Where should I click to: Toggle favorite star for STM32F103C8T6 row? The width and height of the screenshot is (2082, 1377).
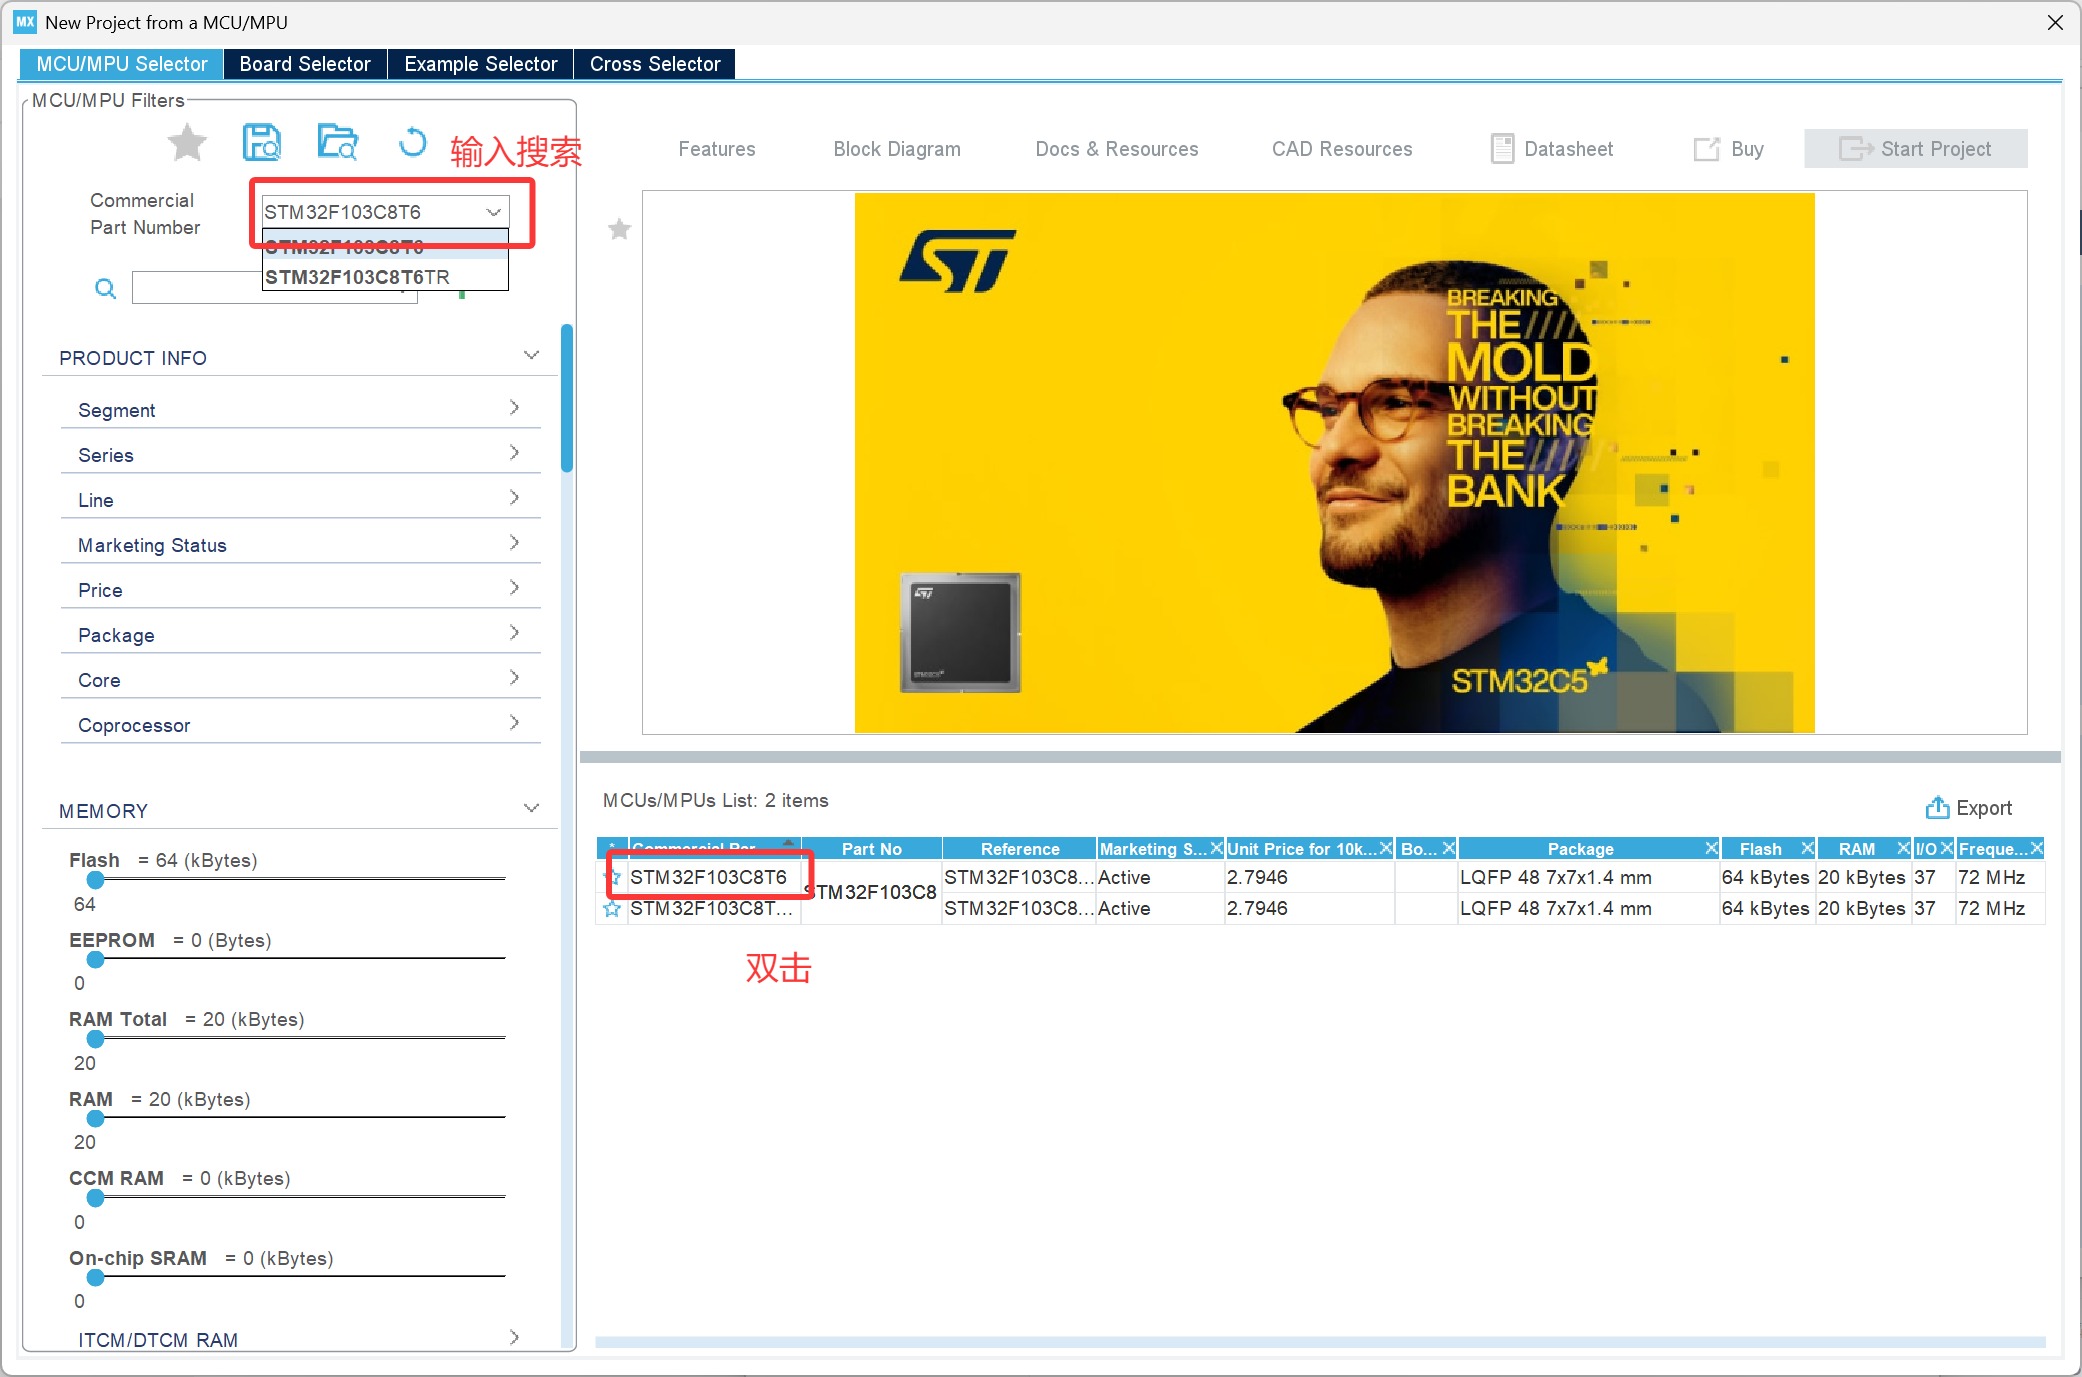612,878
